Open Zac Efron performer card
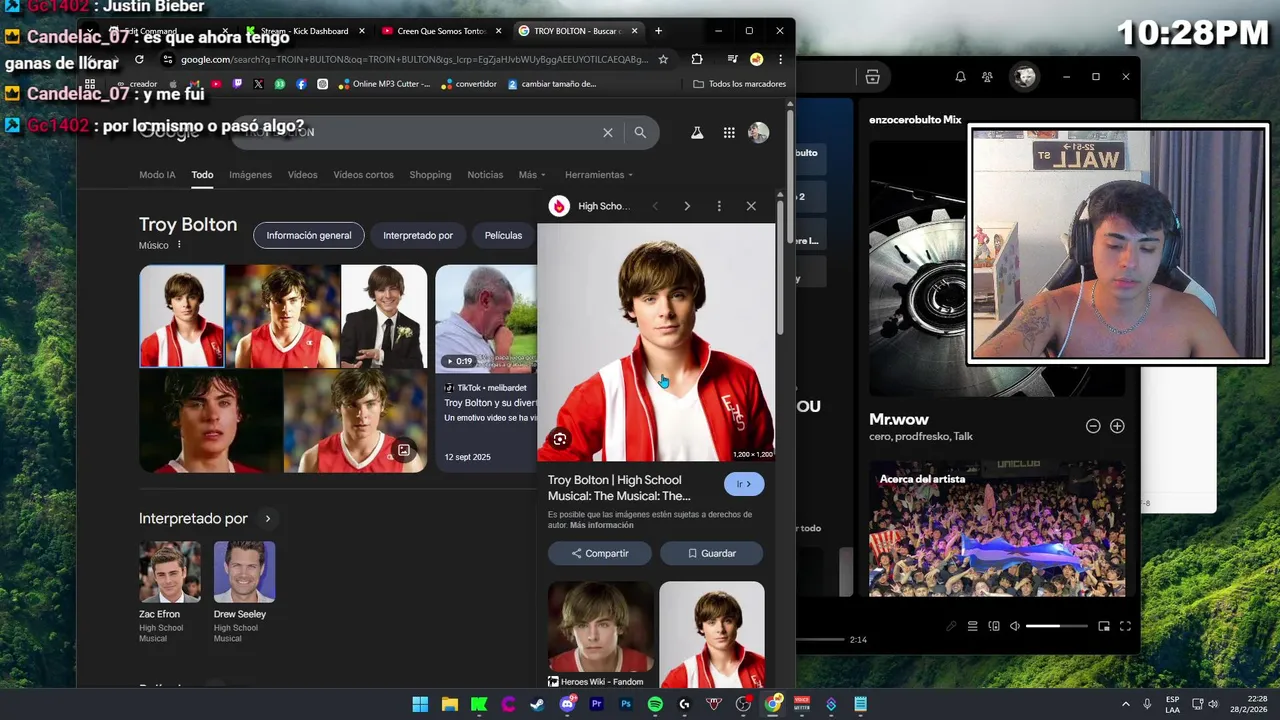1280x720 pixels. click(x=169, y=592)
